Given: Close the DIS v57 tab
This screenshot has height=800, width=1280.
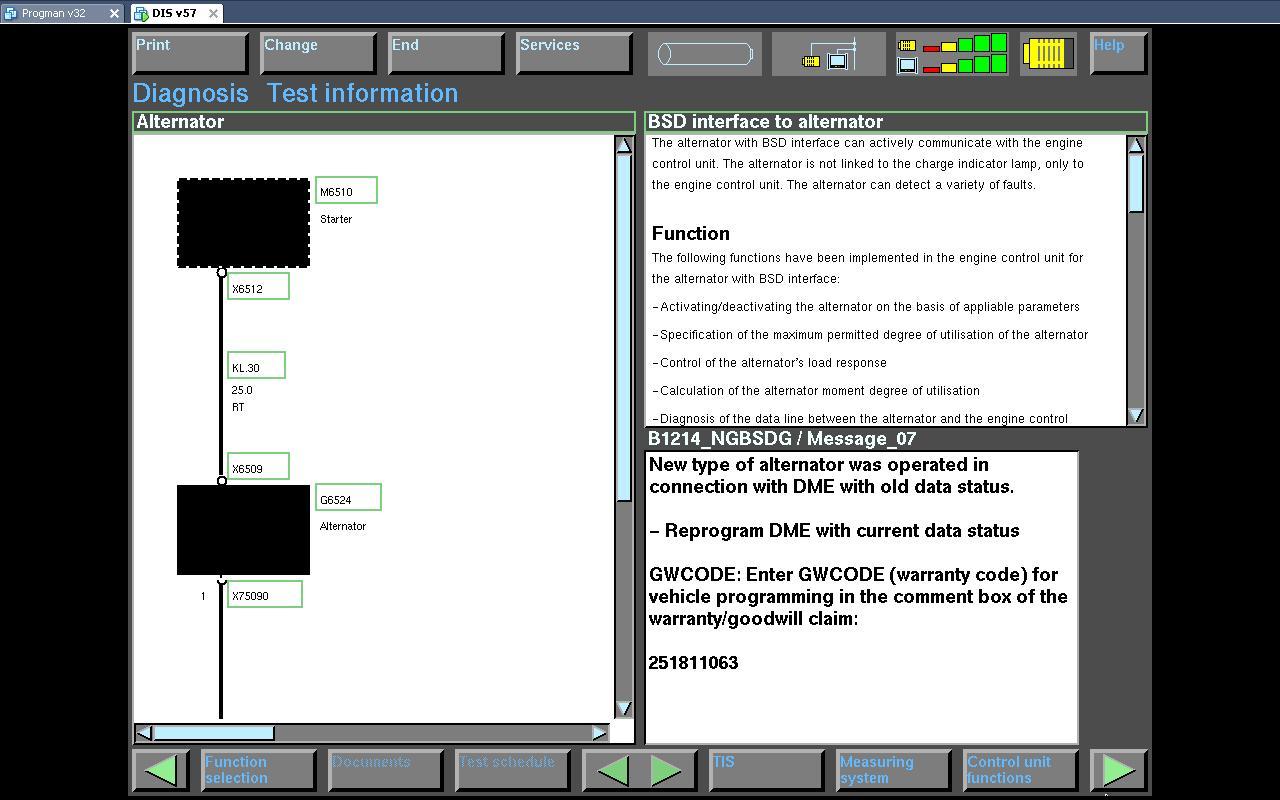Looking at the screenshot, I should pos(213,13).
